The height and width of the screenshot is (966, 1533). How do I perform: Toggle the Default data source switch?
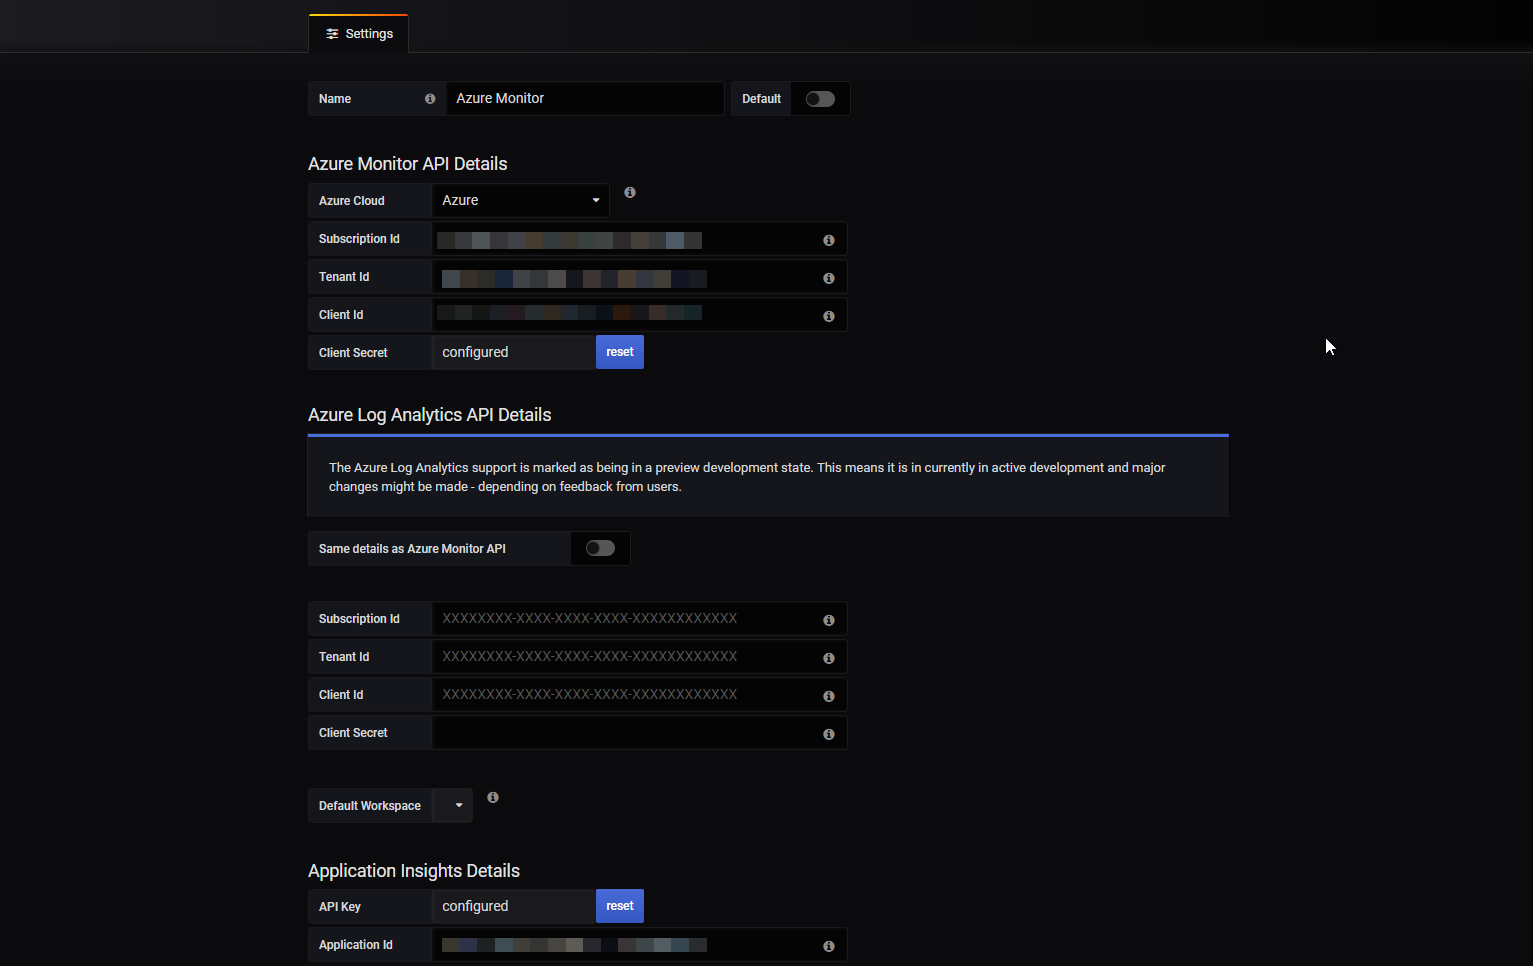pos(820,99)
